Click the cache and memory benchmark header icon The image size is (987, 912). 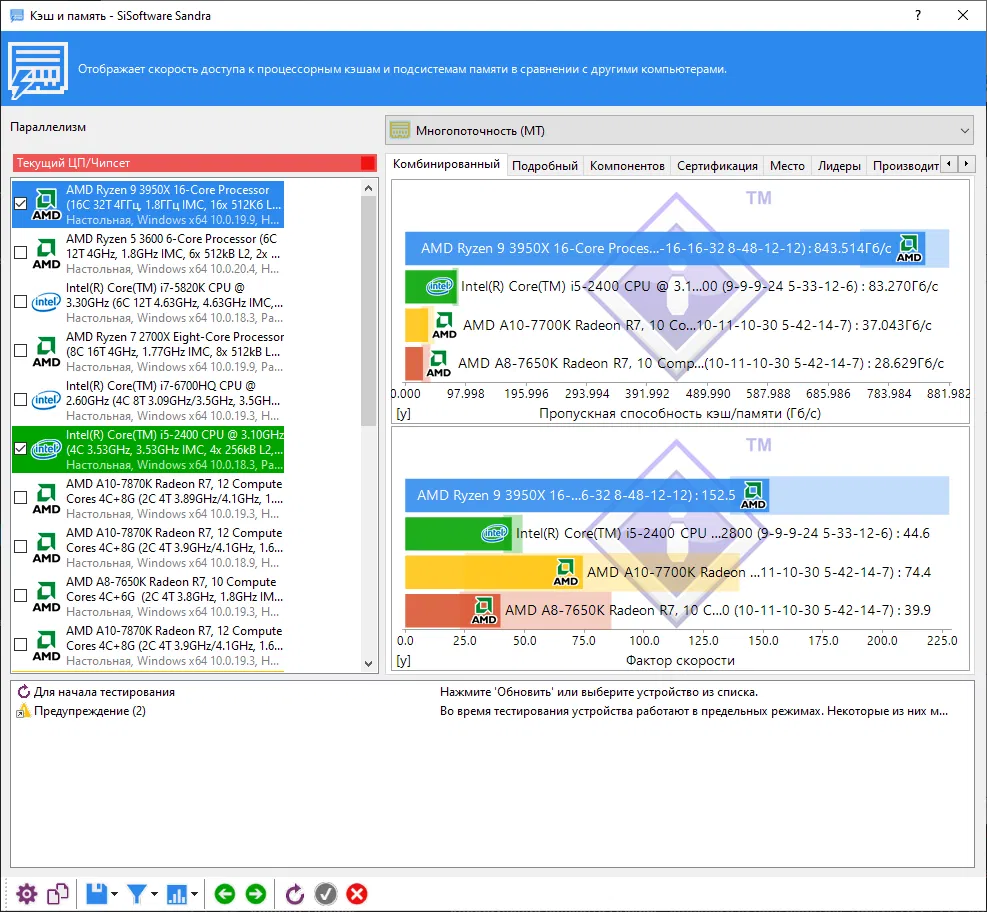pos(38,70)
